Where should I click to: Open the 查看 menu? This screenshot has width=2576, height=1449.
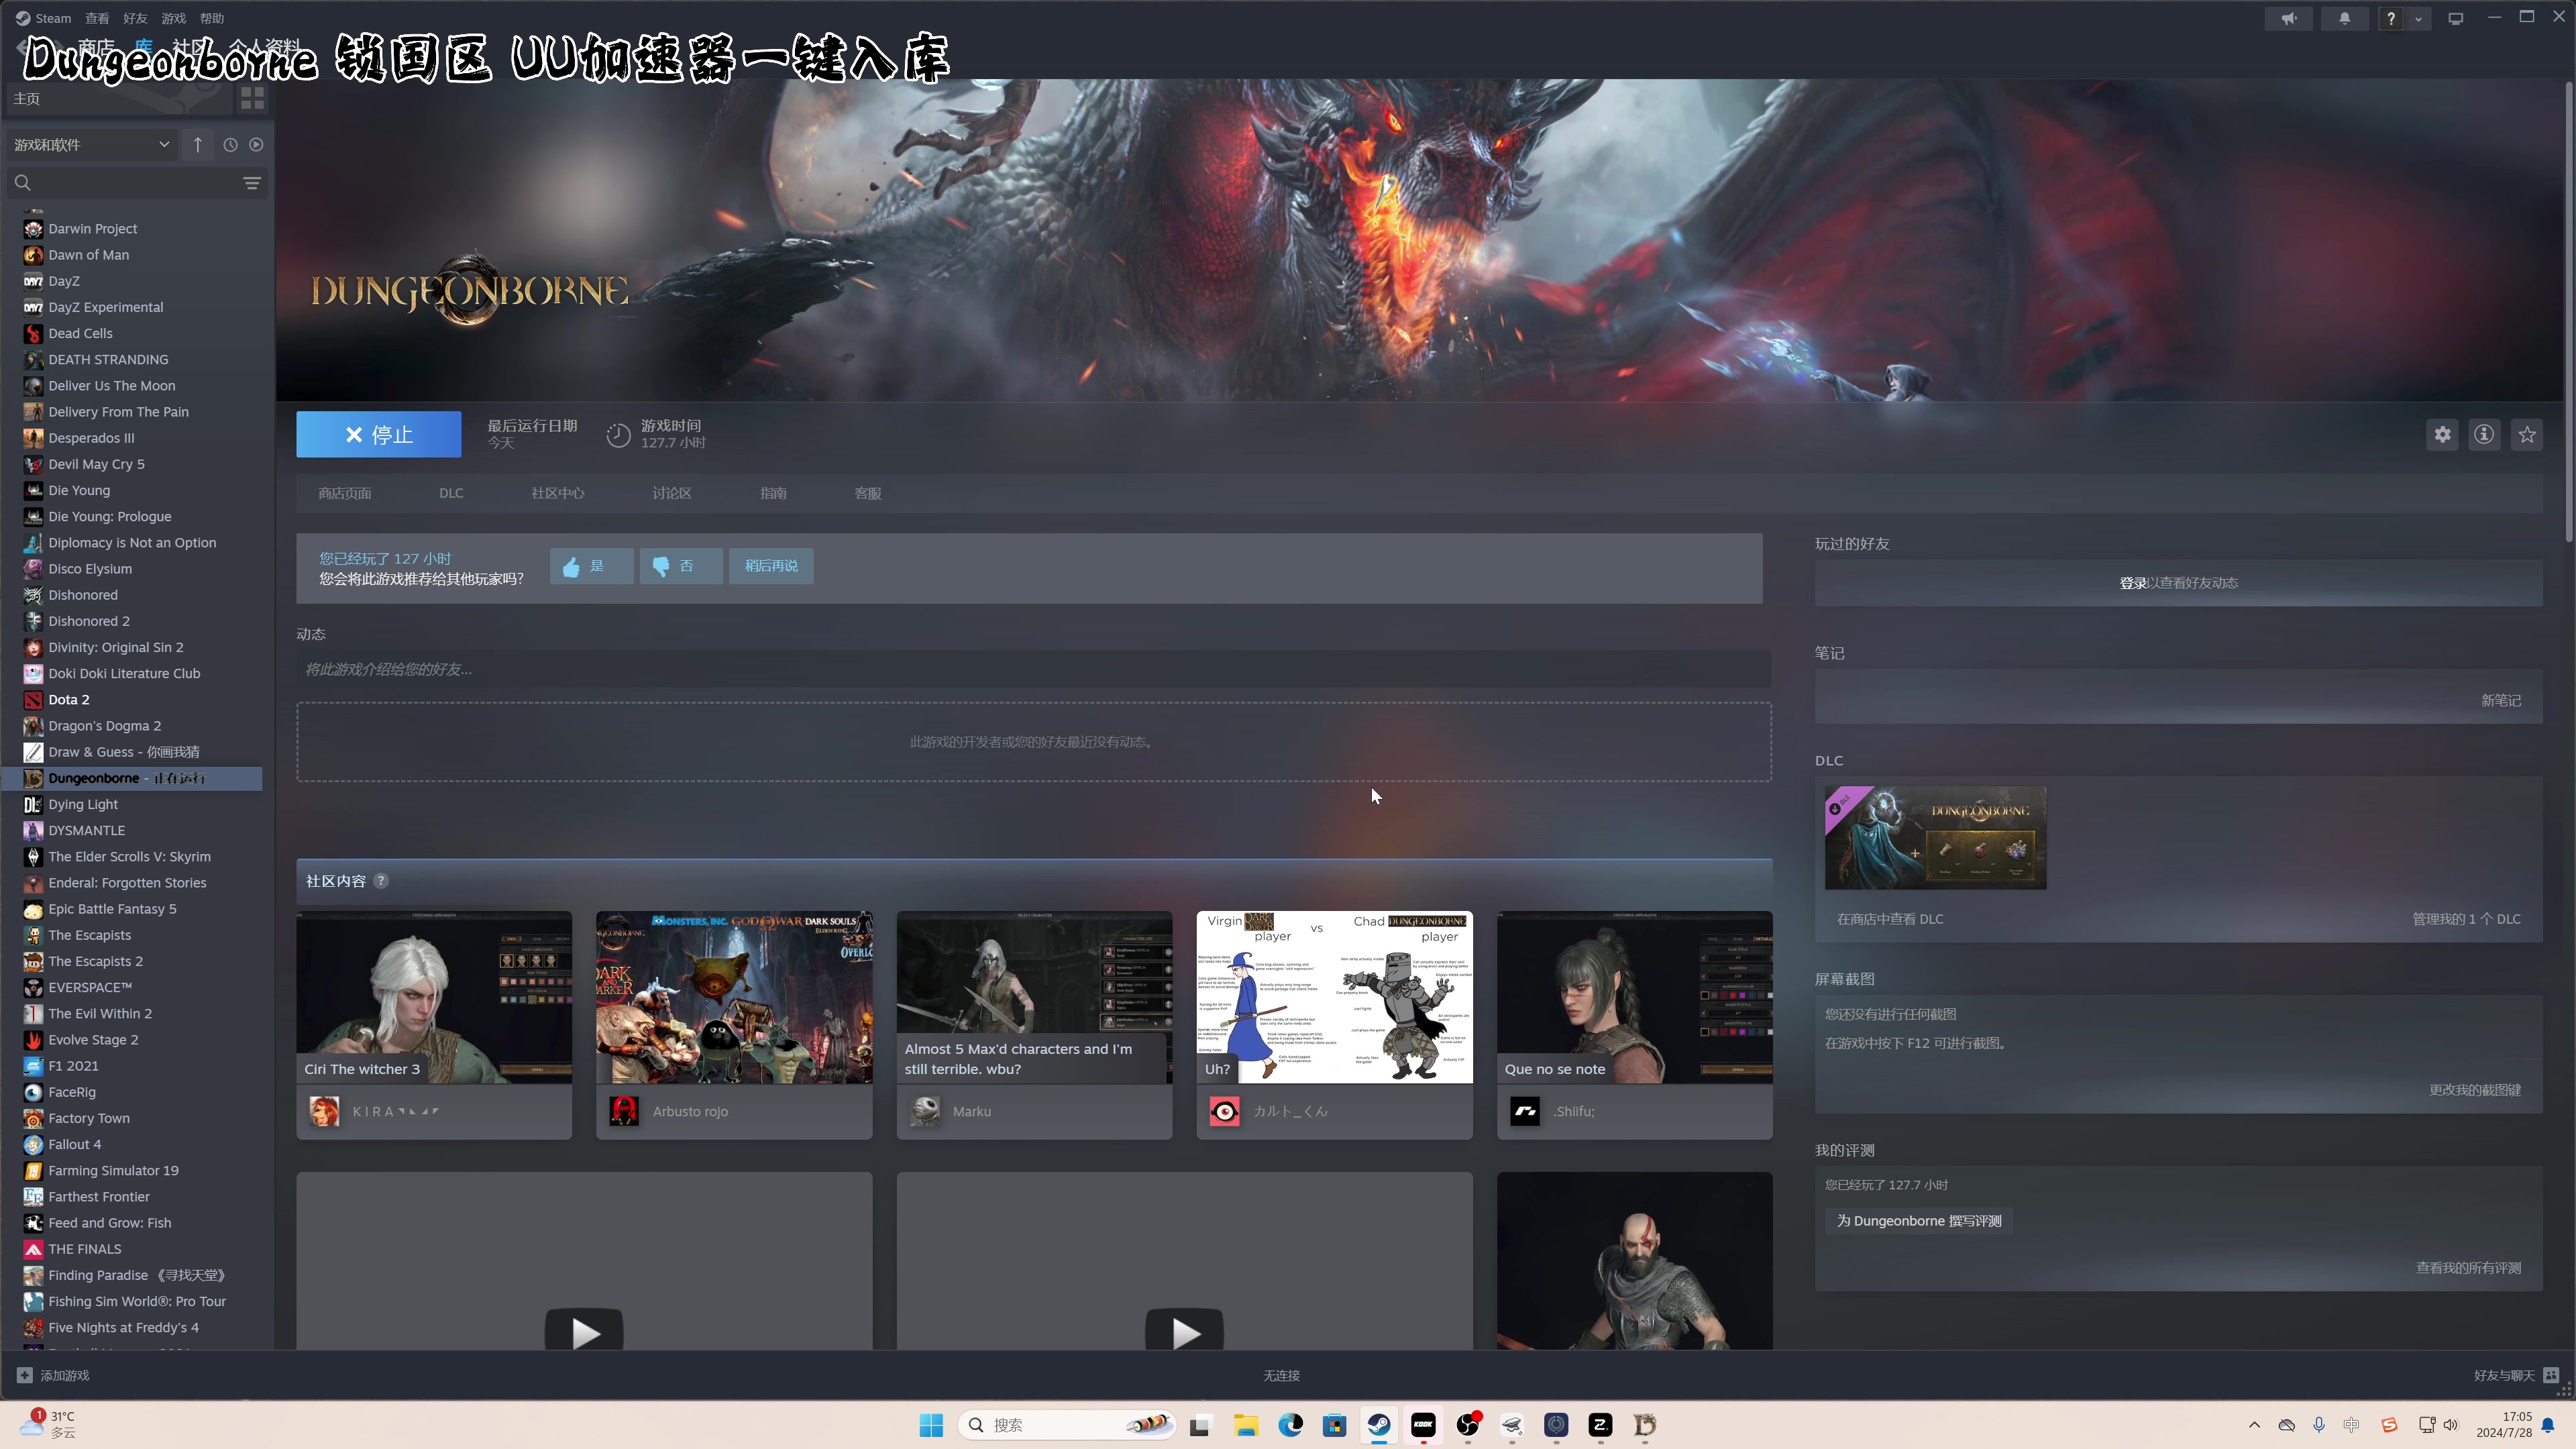tap(97, 18)
